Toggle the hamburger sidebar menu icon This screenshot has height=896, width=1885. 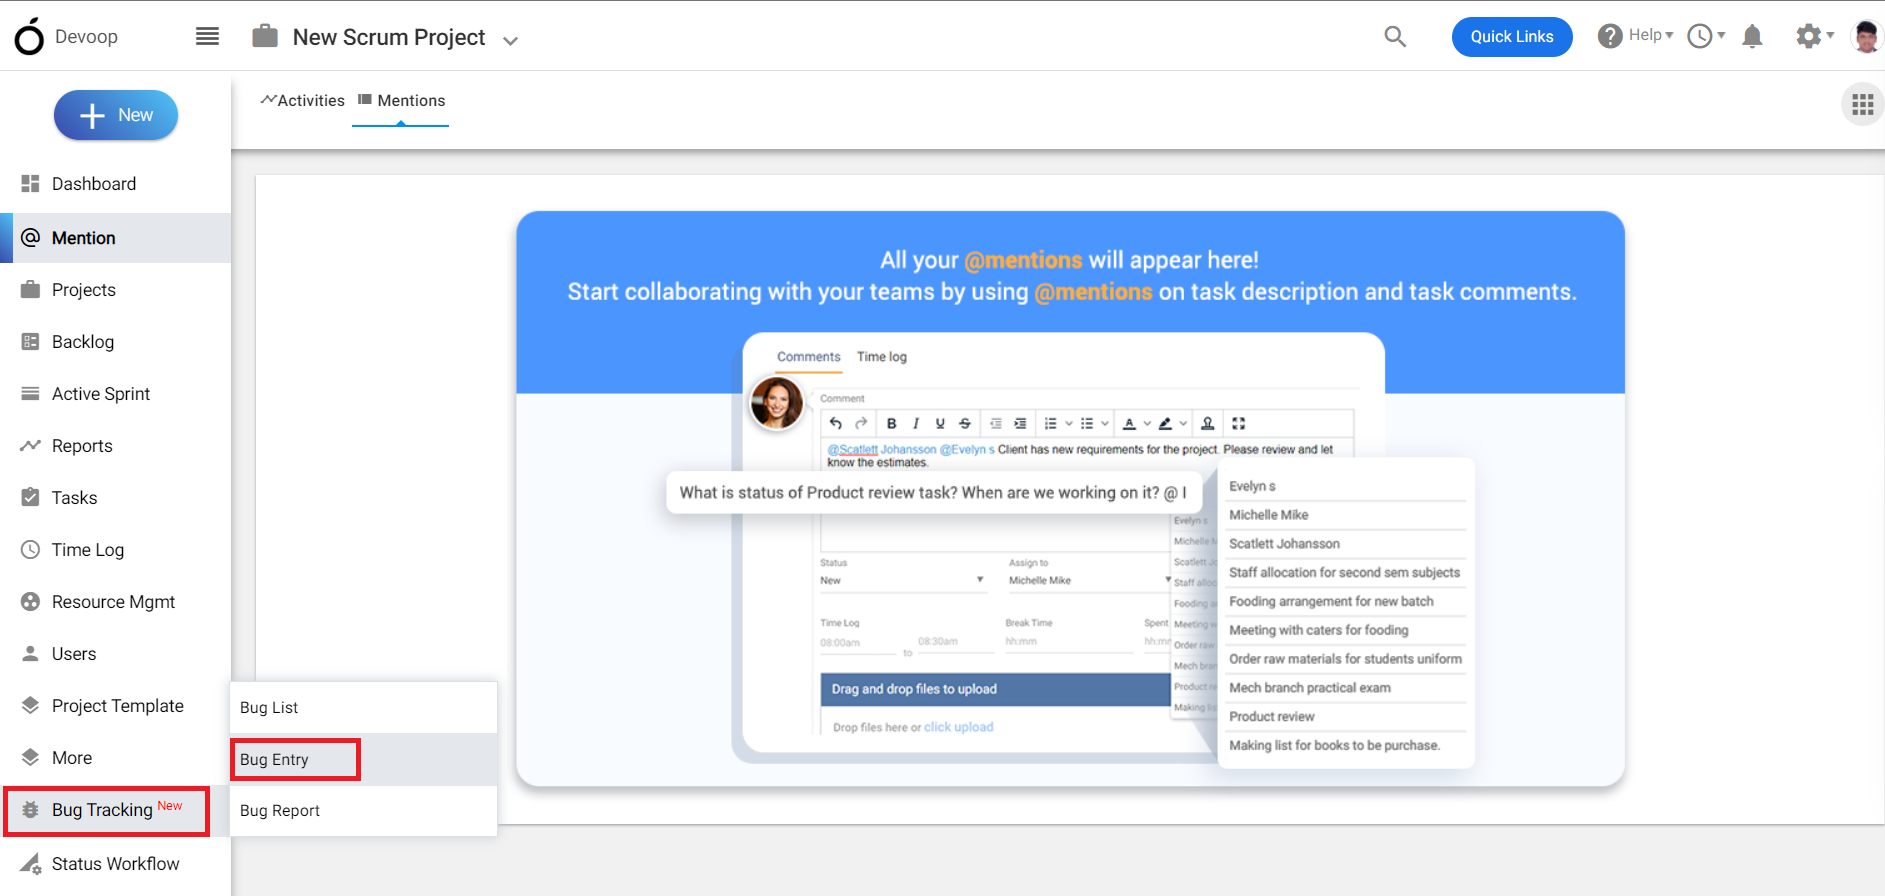[x=207, y=36]
